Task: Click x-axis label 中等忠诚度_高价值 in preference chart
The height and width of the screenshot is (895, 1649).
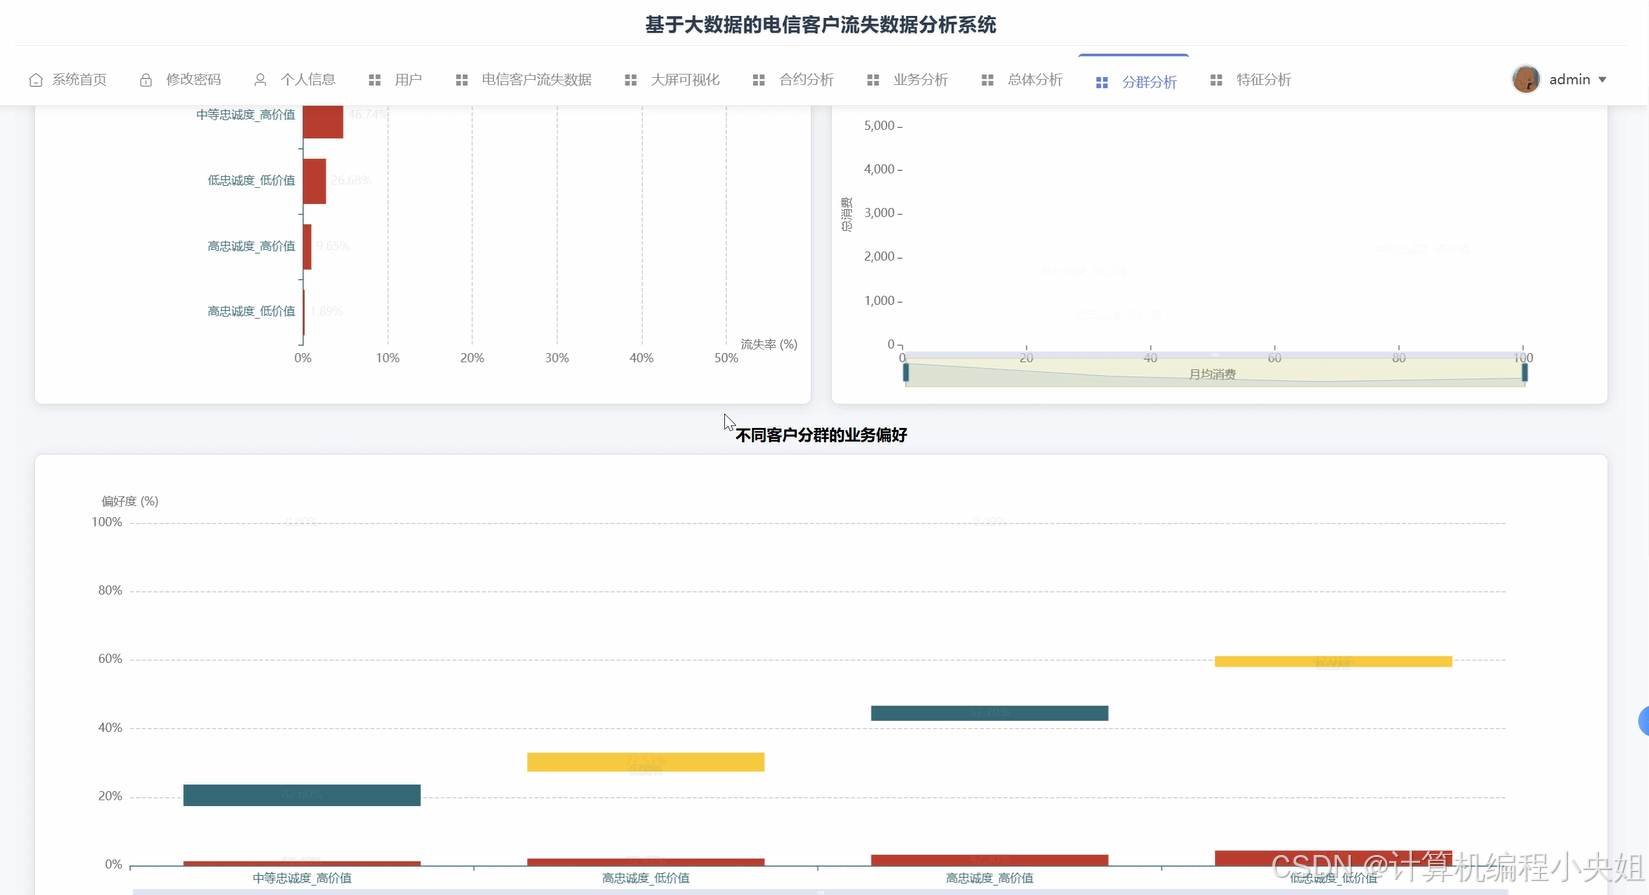Action: coord(302,878)
